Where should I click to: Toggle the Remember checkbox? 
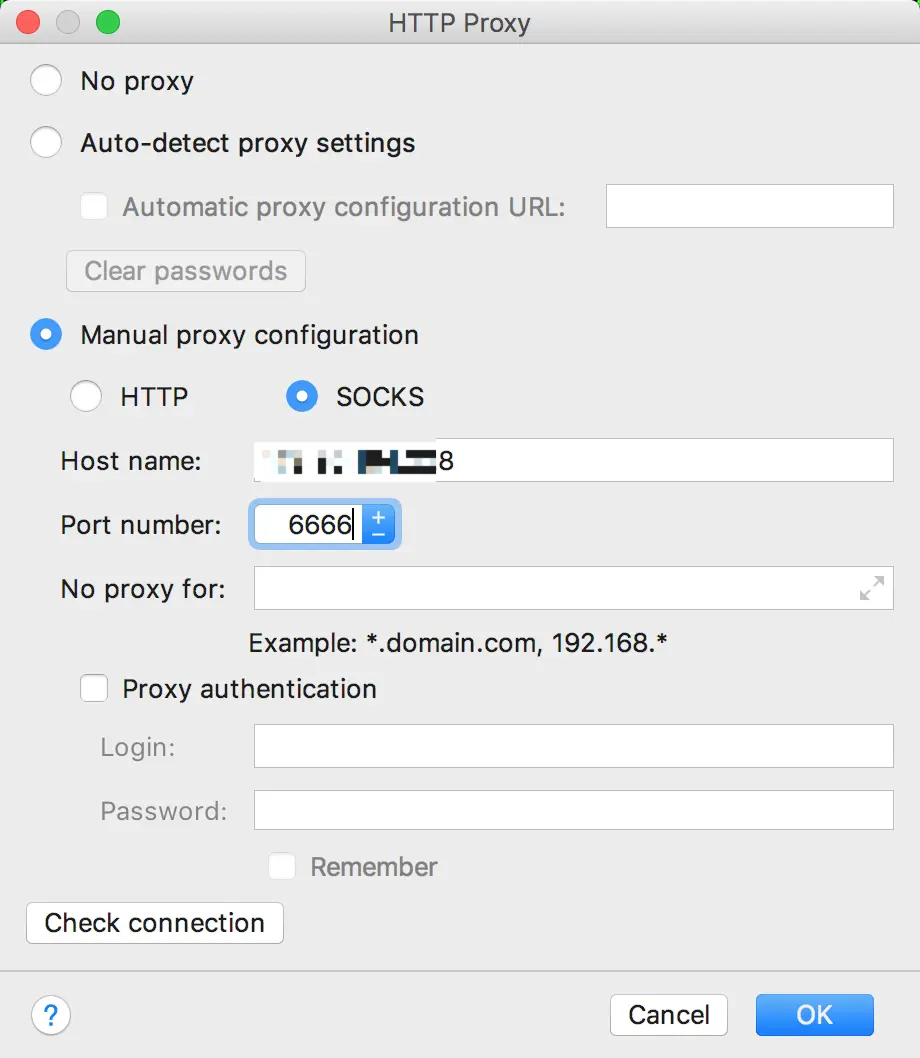(282, 867)
